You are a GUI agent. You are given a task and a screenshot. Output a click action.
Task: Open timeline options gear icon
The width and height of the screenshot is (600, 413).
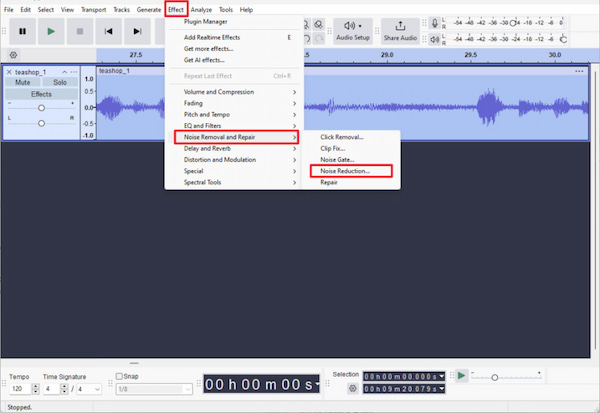(13, 55)
